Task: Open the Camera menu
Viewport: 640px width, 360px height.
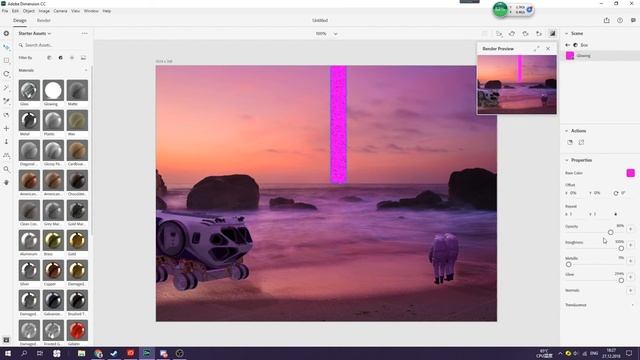Action: tap(60, 11)
